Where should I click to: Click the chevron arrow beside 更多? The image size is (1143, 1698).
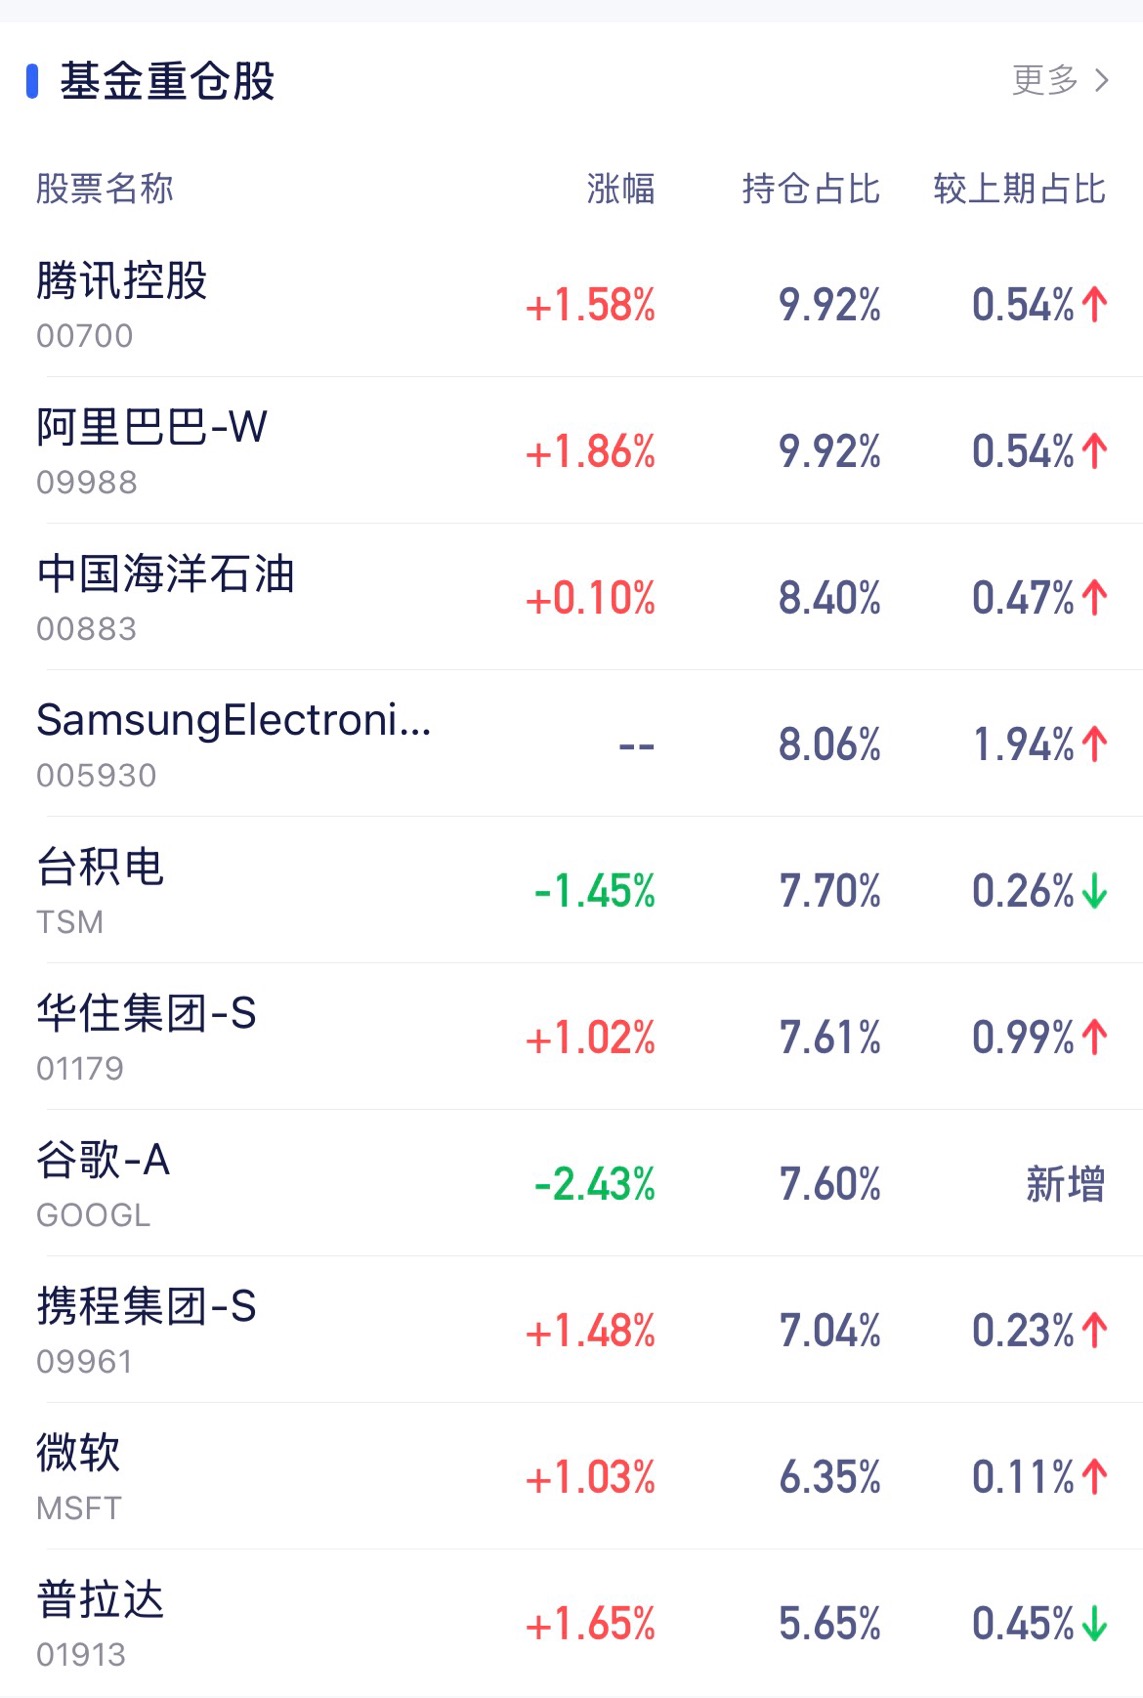coord(1102,80)
